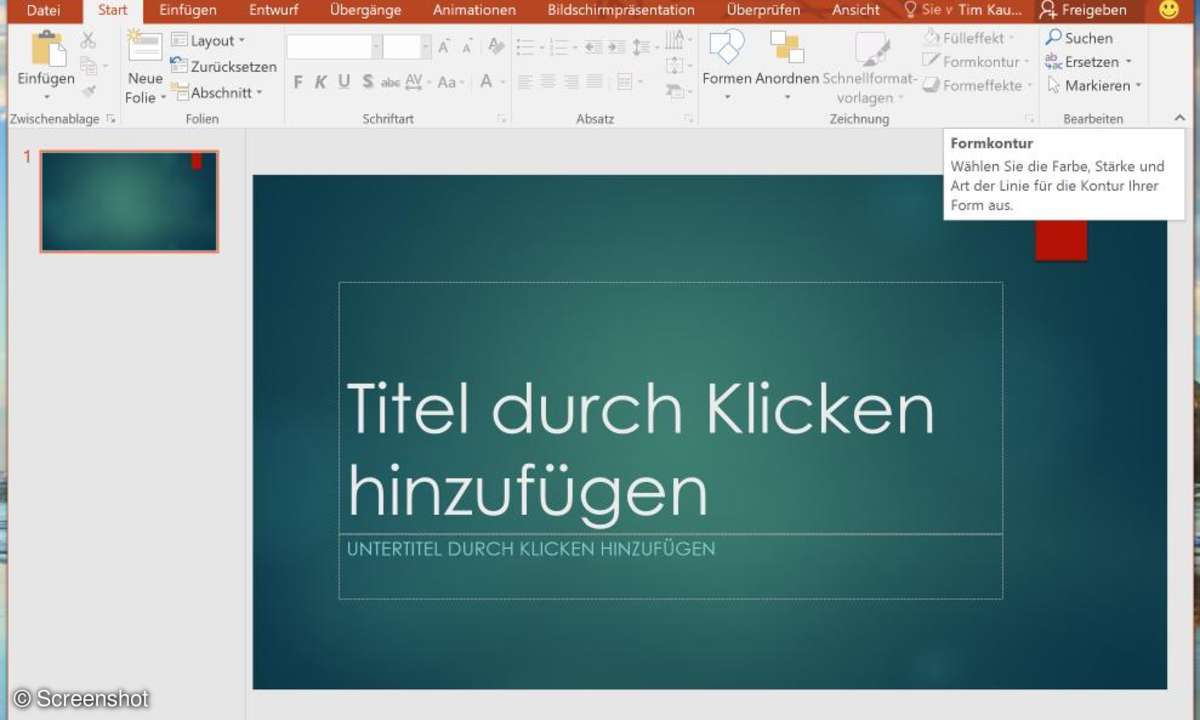Open the Fülleffekt fill dropdown
This screenshot has height=720, width=1200.
click(969, 38)
